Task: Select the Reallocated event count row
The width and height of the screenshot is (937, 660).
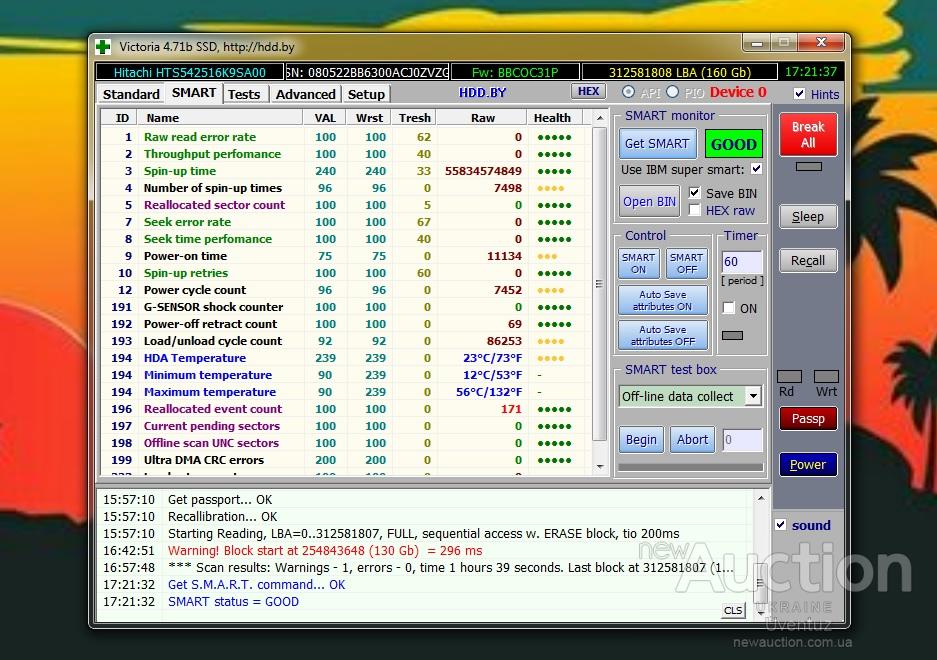Action: coord(346,409)
